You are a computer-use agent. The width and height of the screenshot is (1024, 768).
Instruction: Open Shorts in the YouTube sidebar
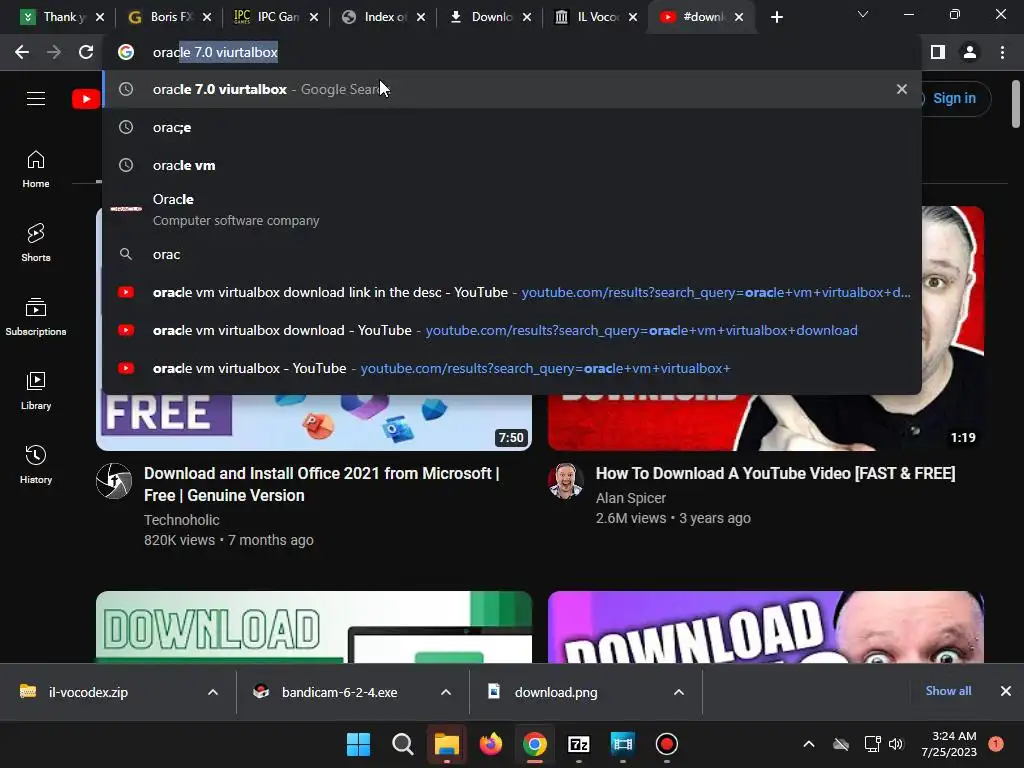pyautogui.click(x=36, y=243)
